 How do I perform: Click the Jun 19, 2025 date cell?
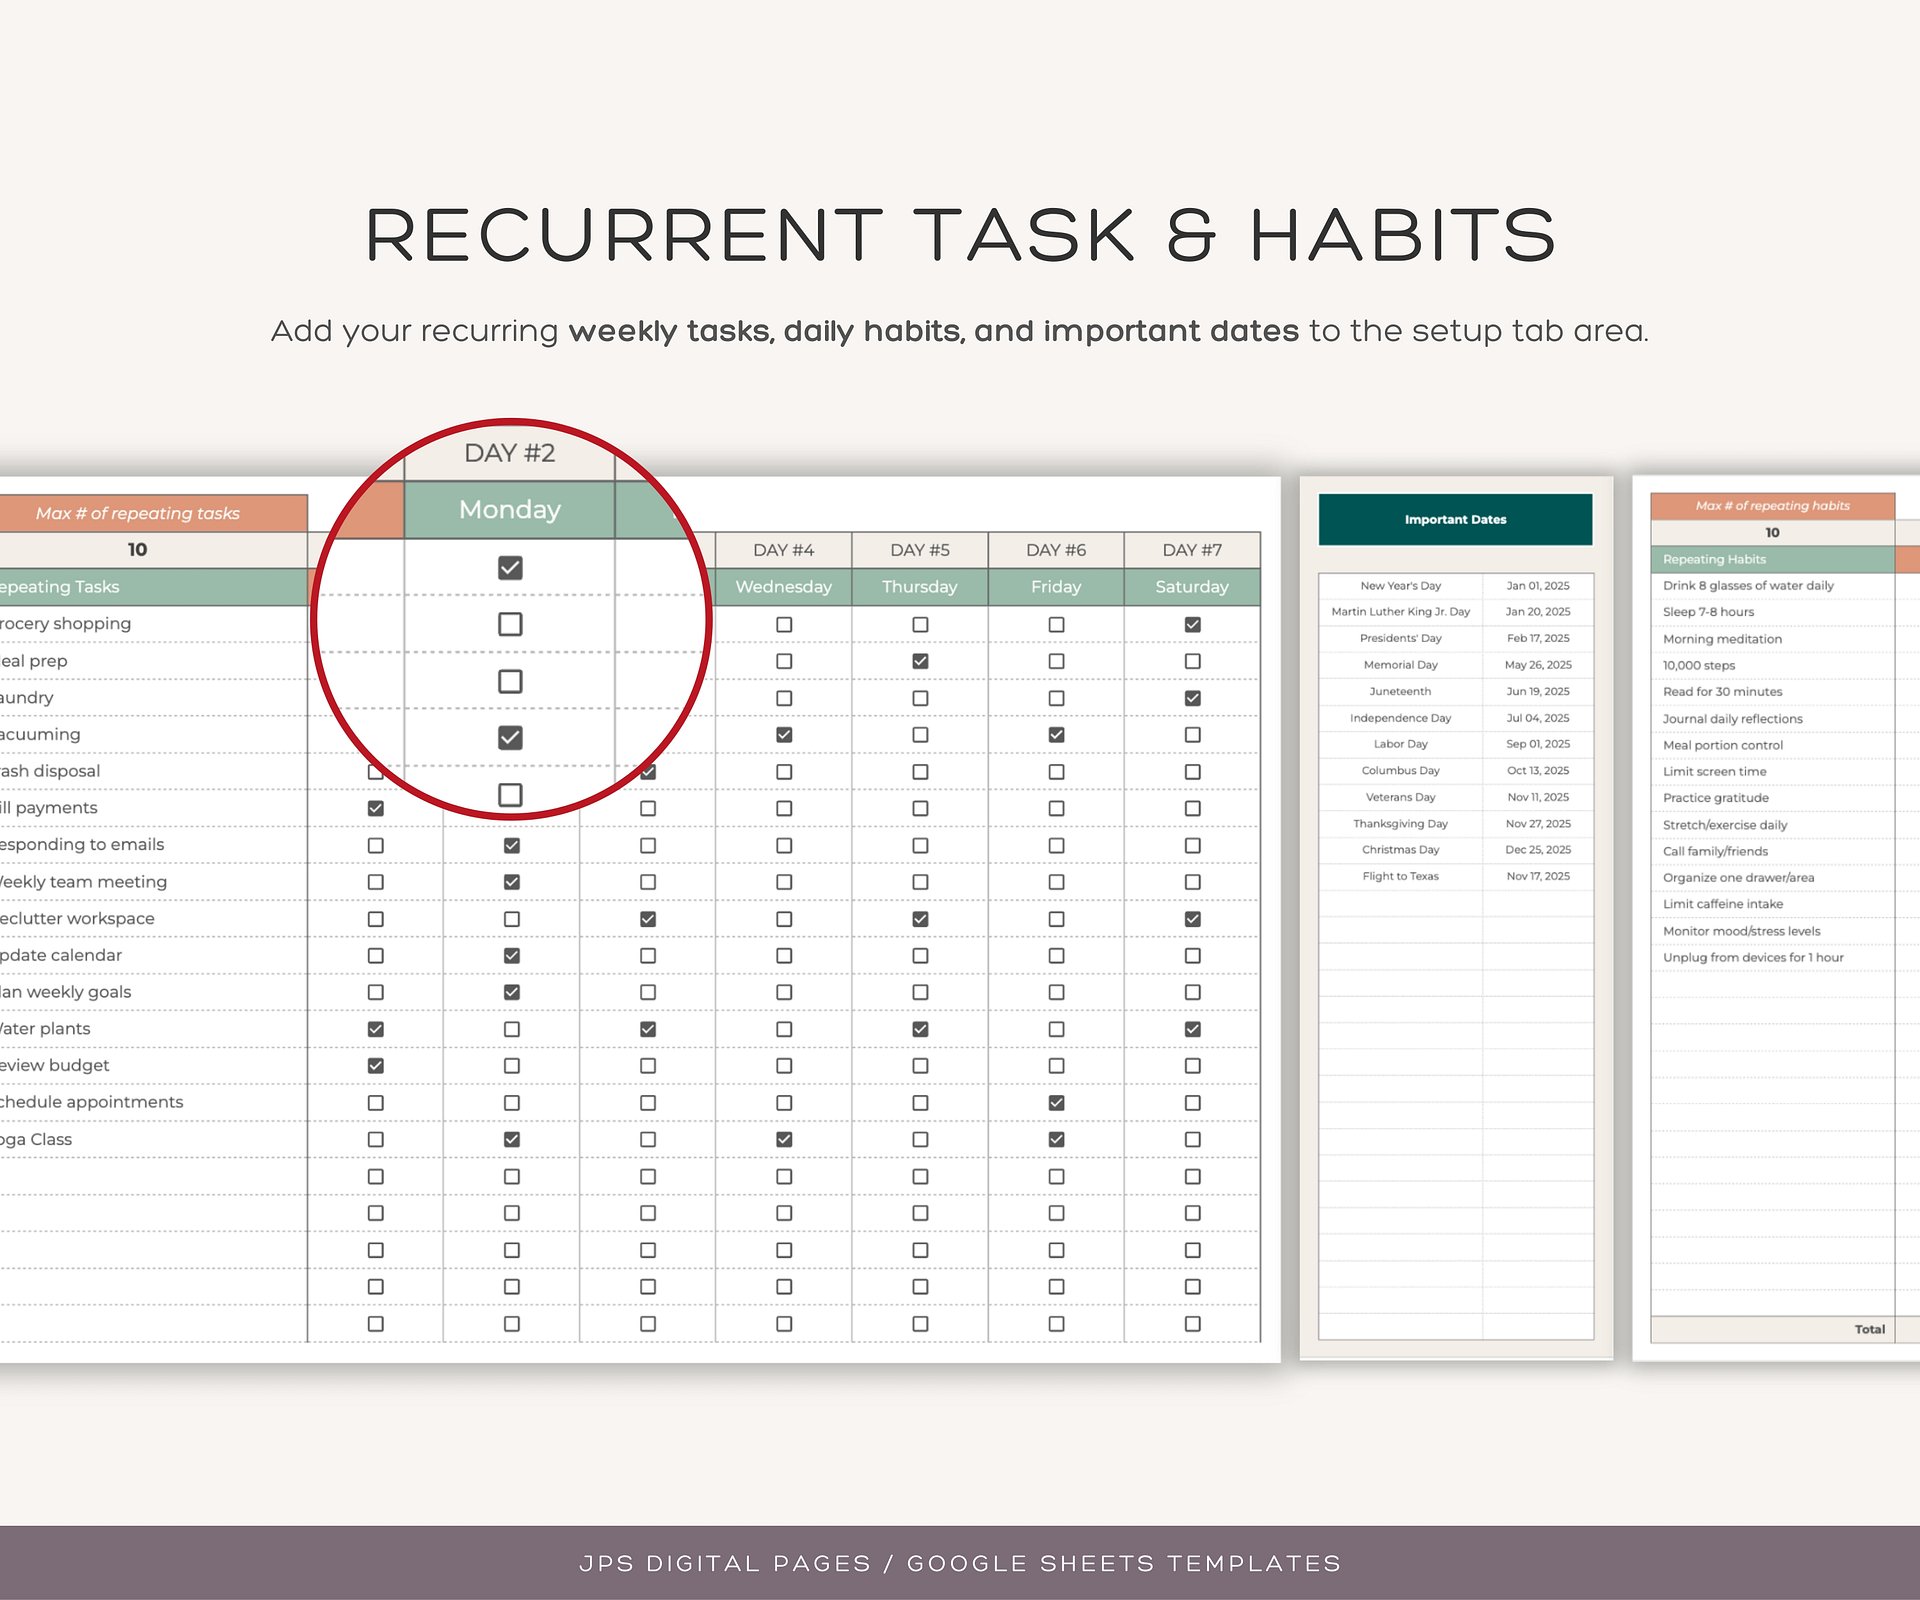[1538, 691]
